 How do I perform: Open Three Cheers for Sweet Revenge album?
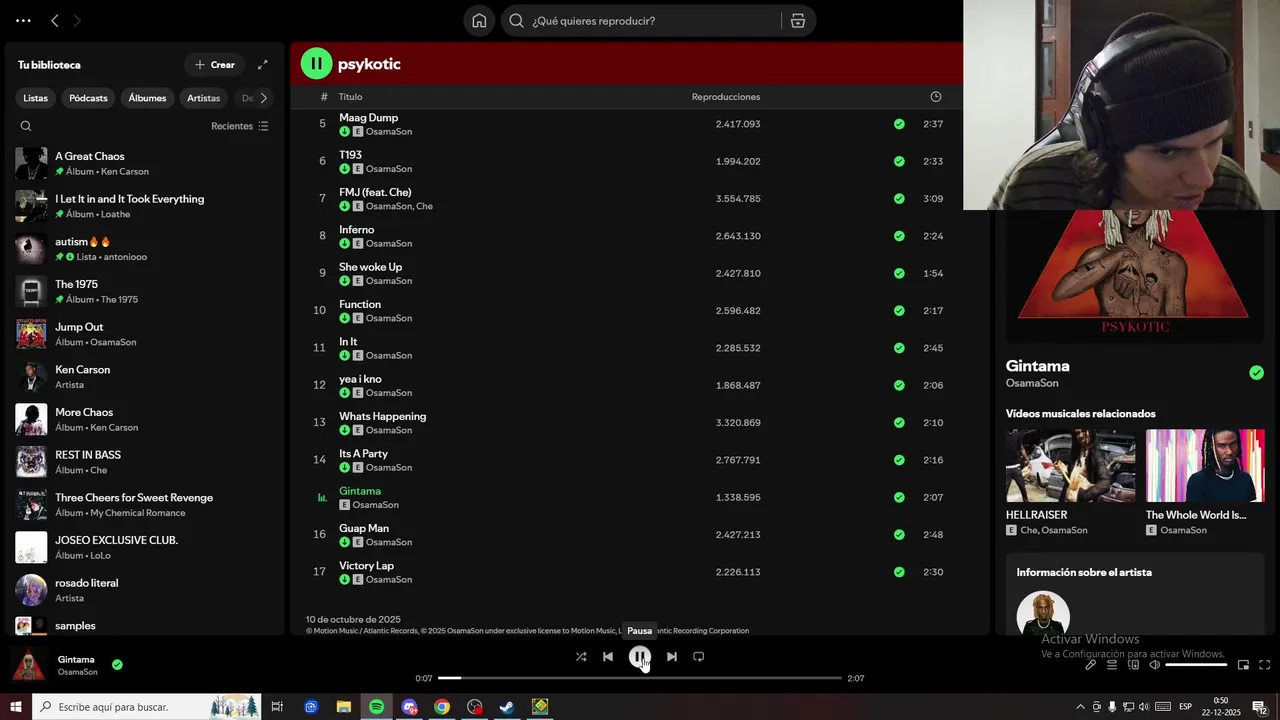pos(145,505)
